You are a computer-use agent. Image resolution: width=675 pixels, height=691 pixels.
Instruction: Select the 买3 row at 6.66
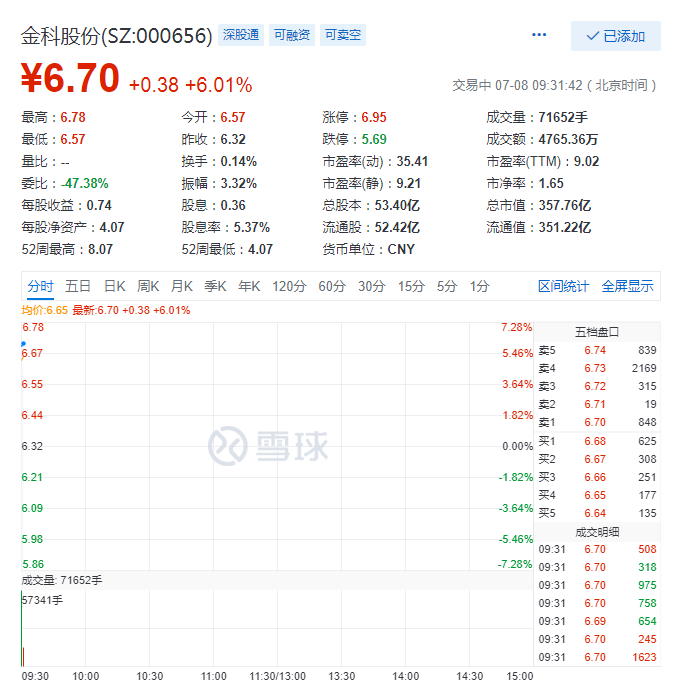[597, 477]
